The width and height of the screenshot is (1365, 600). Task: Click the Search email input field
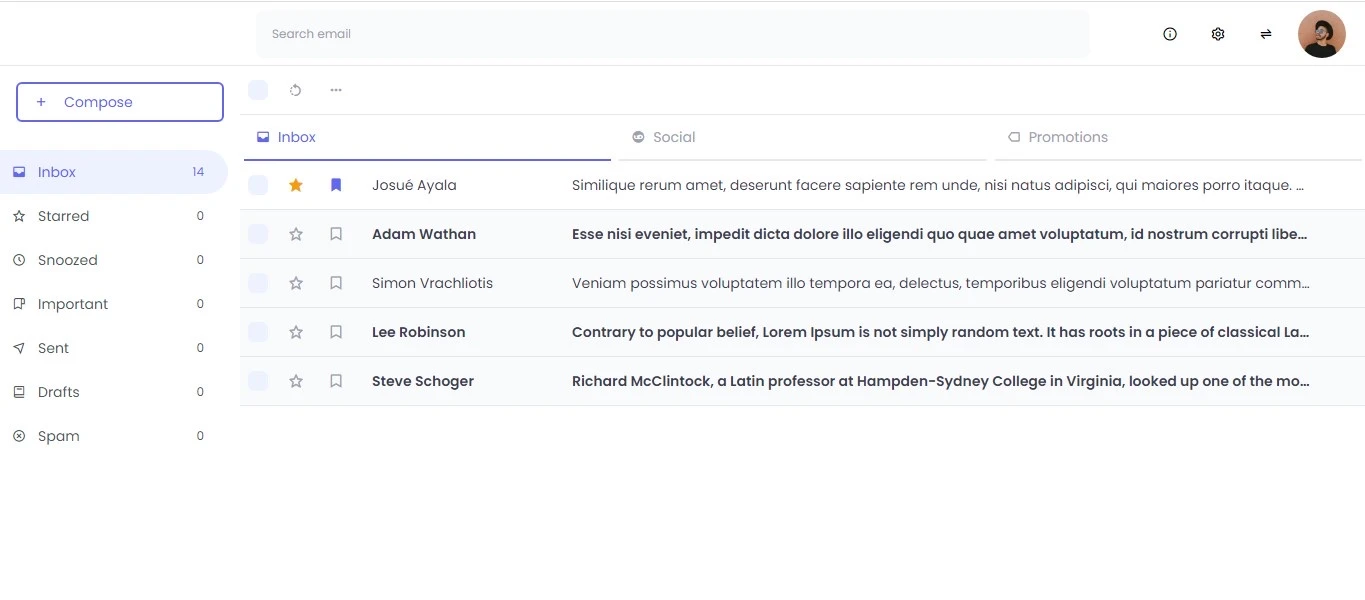[673, 34]
